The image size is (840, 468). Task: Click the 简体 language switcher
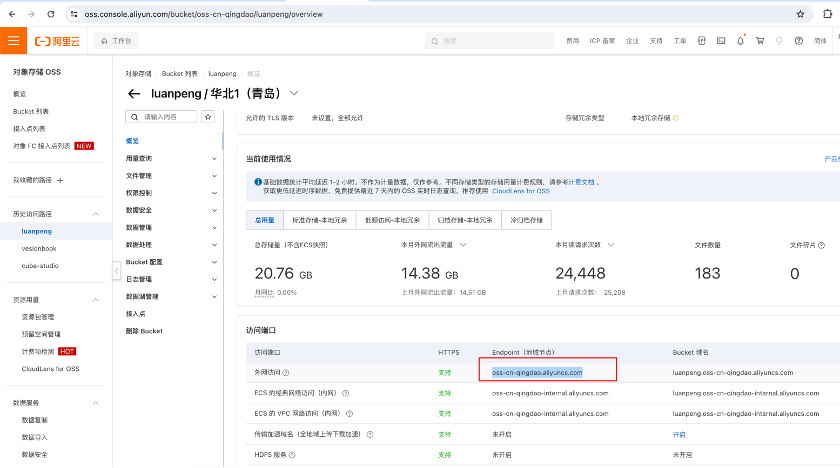click(820, 41)
